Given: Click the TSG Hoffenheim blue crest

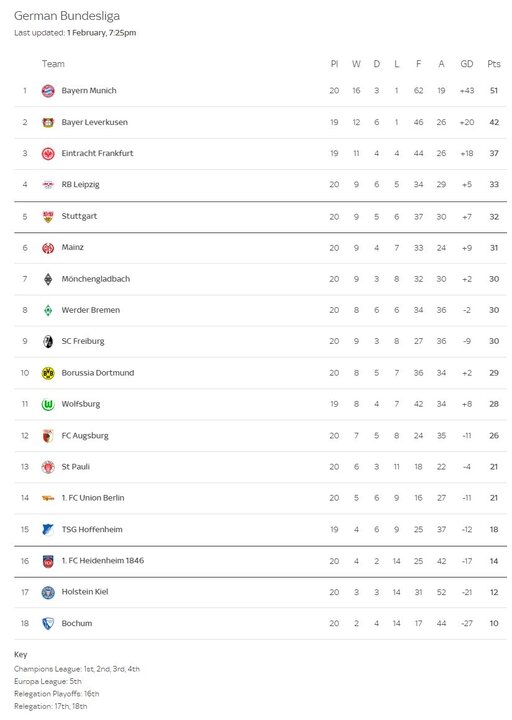Looking at the screenshot, I should [x=48, y=529].
